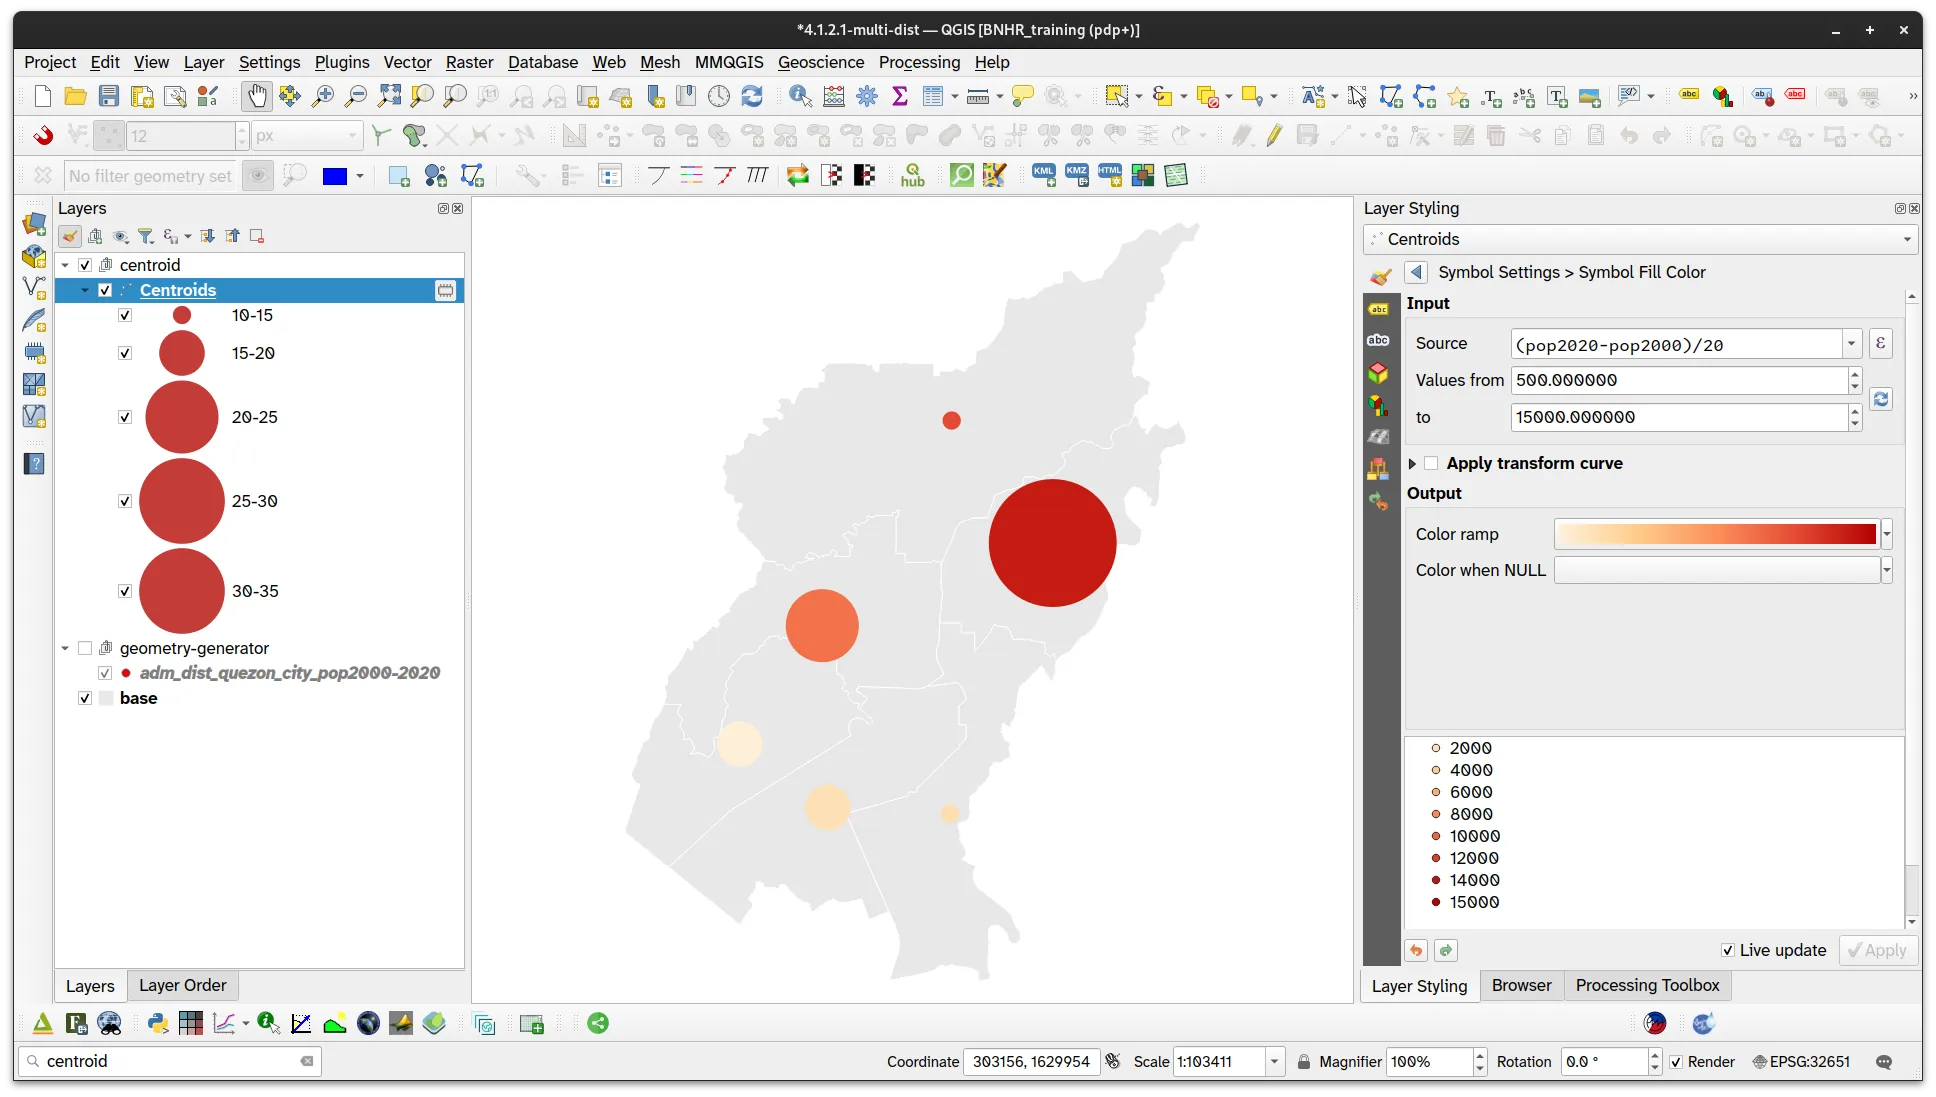Click the expression editor epsilon button
This screenshot has height=1097, width=1936.
(1880, 344)
